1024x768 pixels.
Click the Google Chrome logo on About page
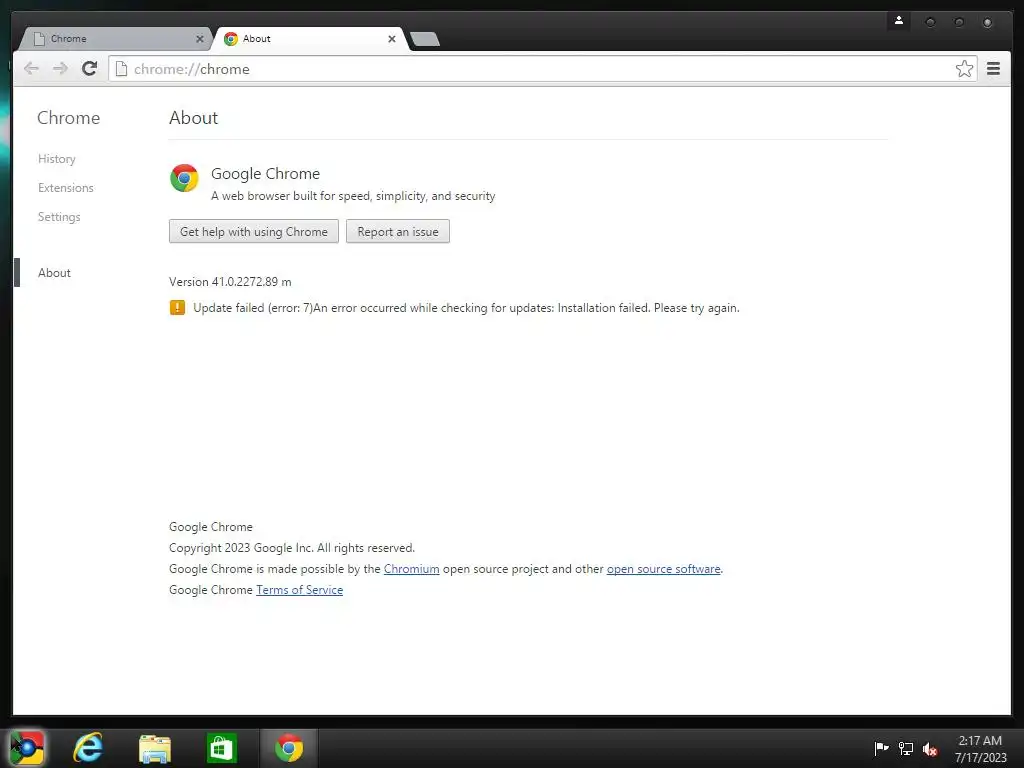coord(184,178)
